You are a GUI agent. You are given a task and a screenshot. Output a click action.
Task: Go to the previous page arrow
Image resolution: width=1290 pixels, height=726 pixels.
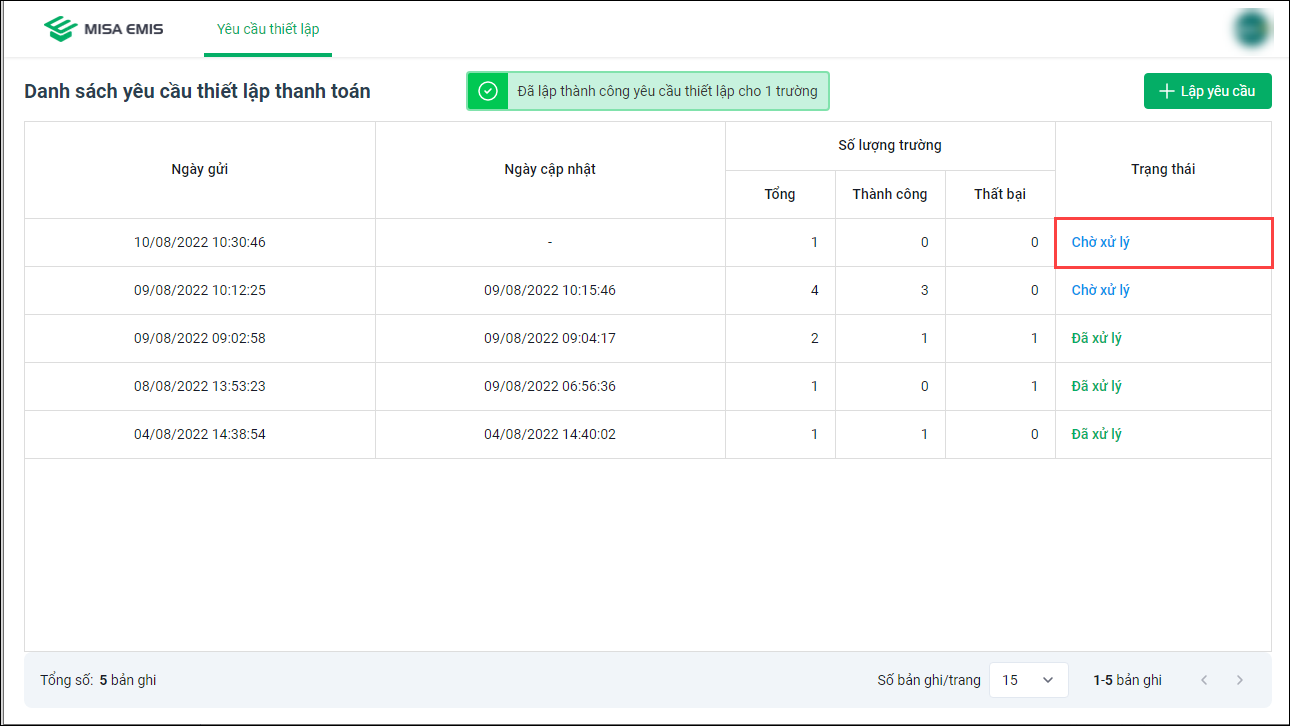click(1204, 680)
